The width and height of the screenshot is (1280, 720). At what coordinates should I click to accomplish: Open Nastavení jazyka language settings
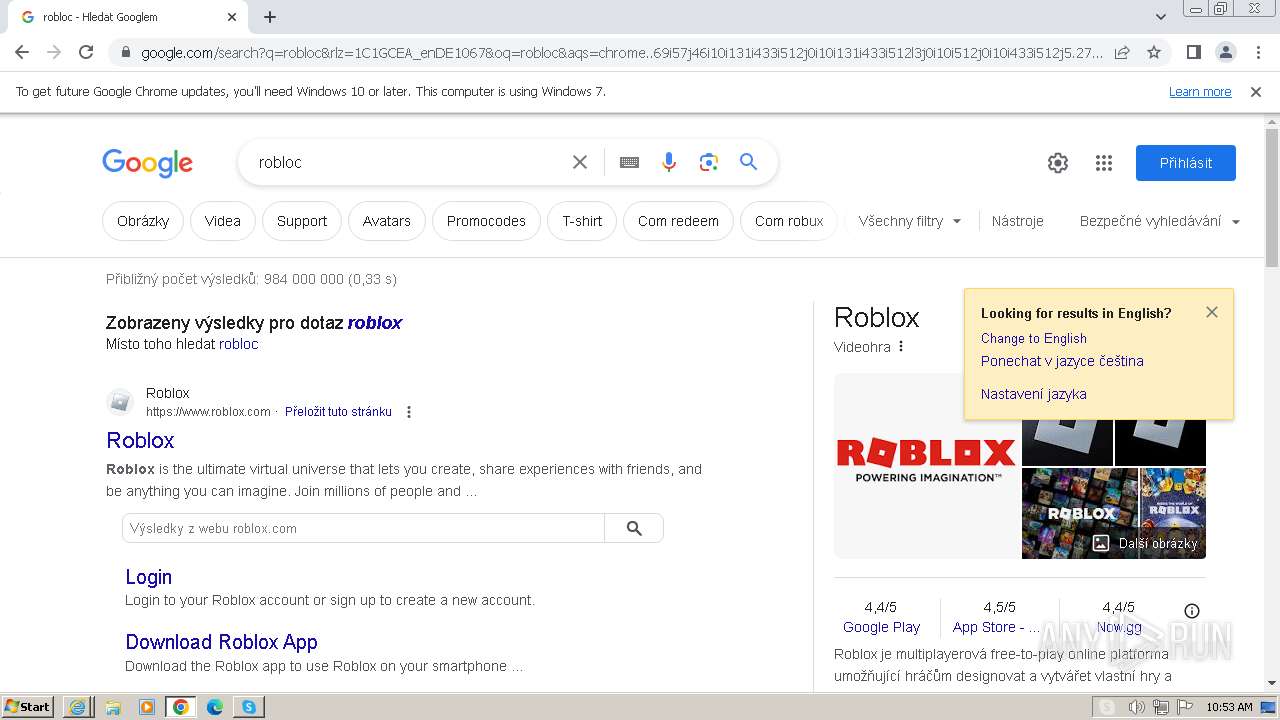click(x=1033, y=394)
